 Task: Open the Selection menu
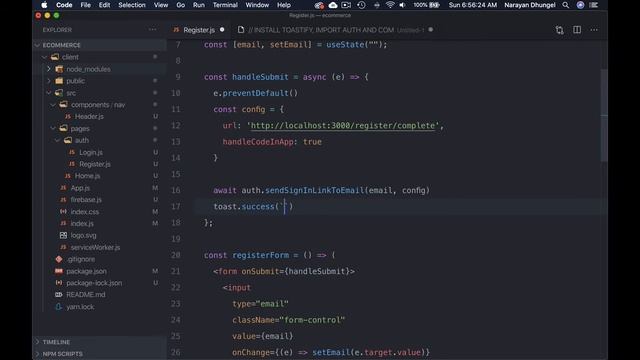point(132,5)
